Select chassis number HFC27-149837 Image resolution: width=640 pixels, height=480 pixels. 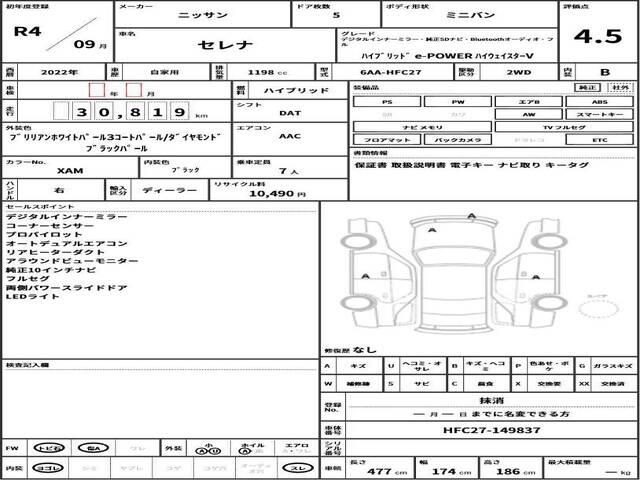coord(491,430)
